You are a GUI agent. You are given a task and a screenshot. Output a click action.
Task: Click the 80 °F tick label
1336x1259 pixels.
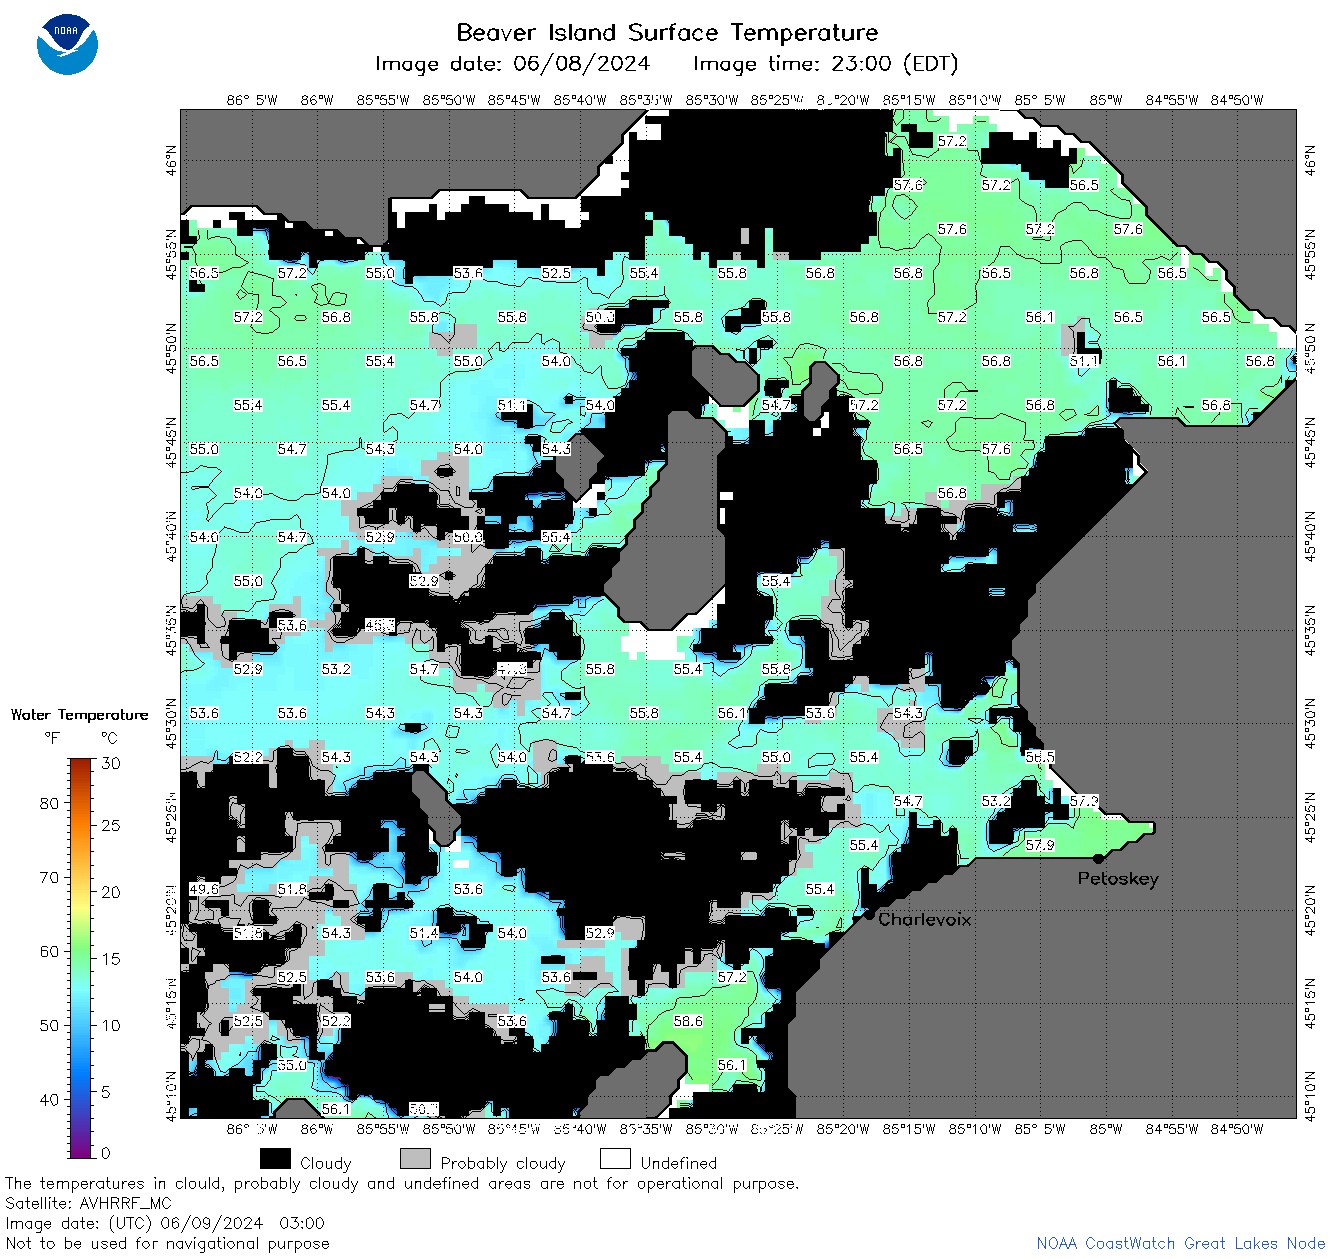[49, 803]
